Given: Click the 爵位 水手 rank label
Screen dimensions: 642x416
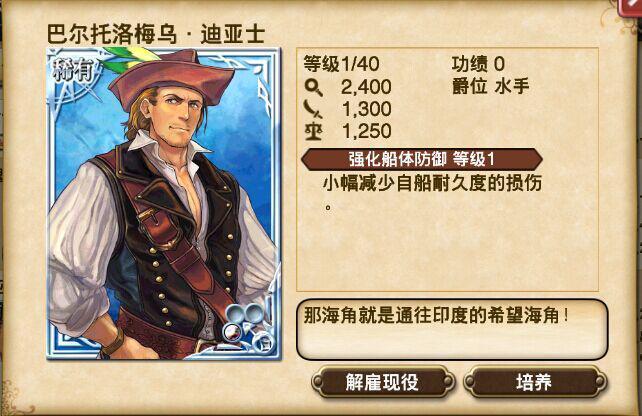Looking at the screenshot, I should pyautogui.click(x=491, y=86).
